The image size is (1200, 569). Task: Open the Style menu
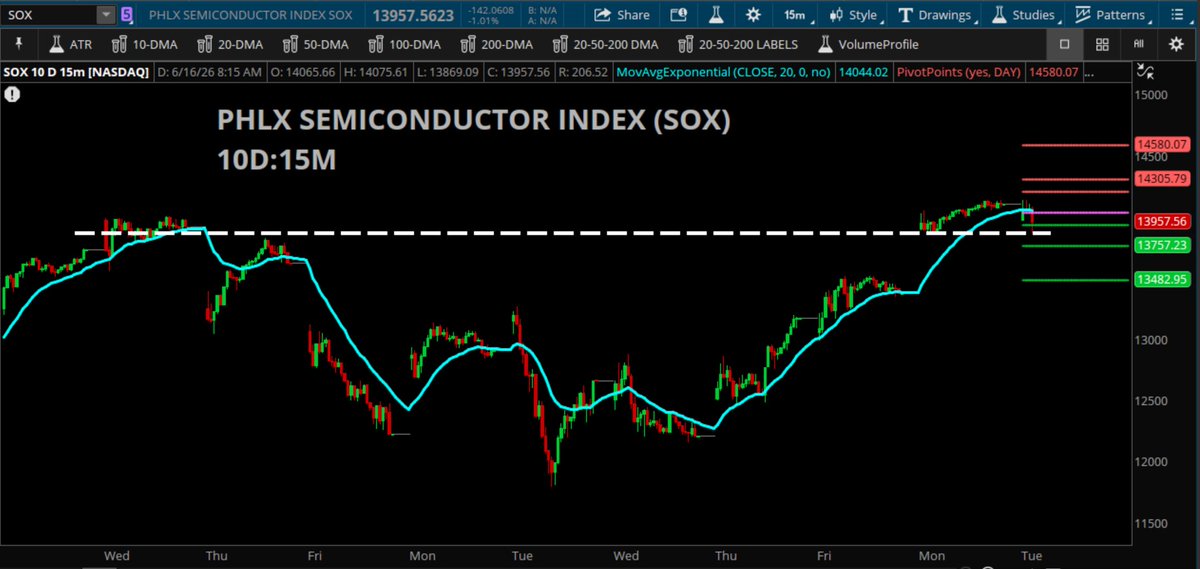(853, 15)
